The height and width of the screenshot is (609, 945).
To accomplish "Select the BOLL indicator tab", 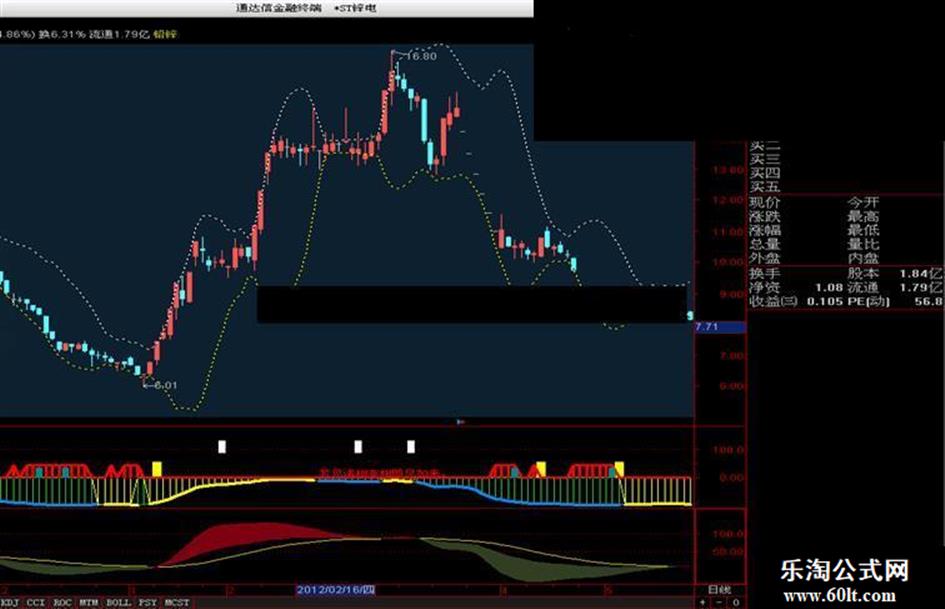I will 118,602.
